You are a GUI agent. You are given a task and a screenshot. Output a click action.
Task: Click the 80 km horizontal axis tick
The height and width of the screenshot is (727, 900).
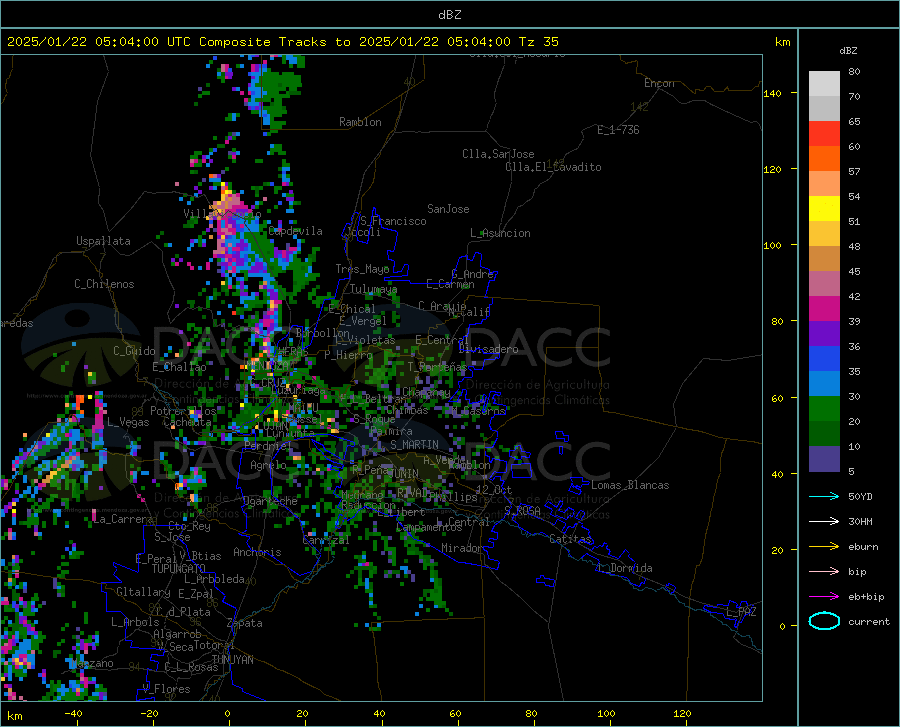click(x=532, y=713)
